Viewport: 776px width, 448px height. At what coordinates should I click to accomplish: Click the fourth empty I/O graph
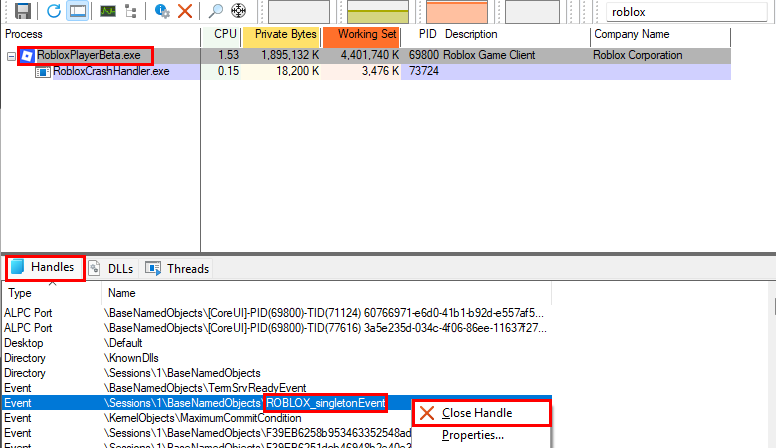coord(532,12)
